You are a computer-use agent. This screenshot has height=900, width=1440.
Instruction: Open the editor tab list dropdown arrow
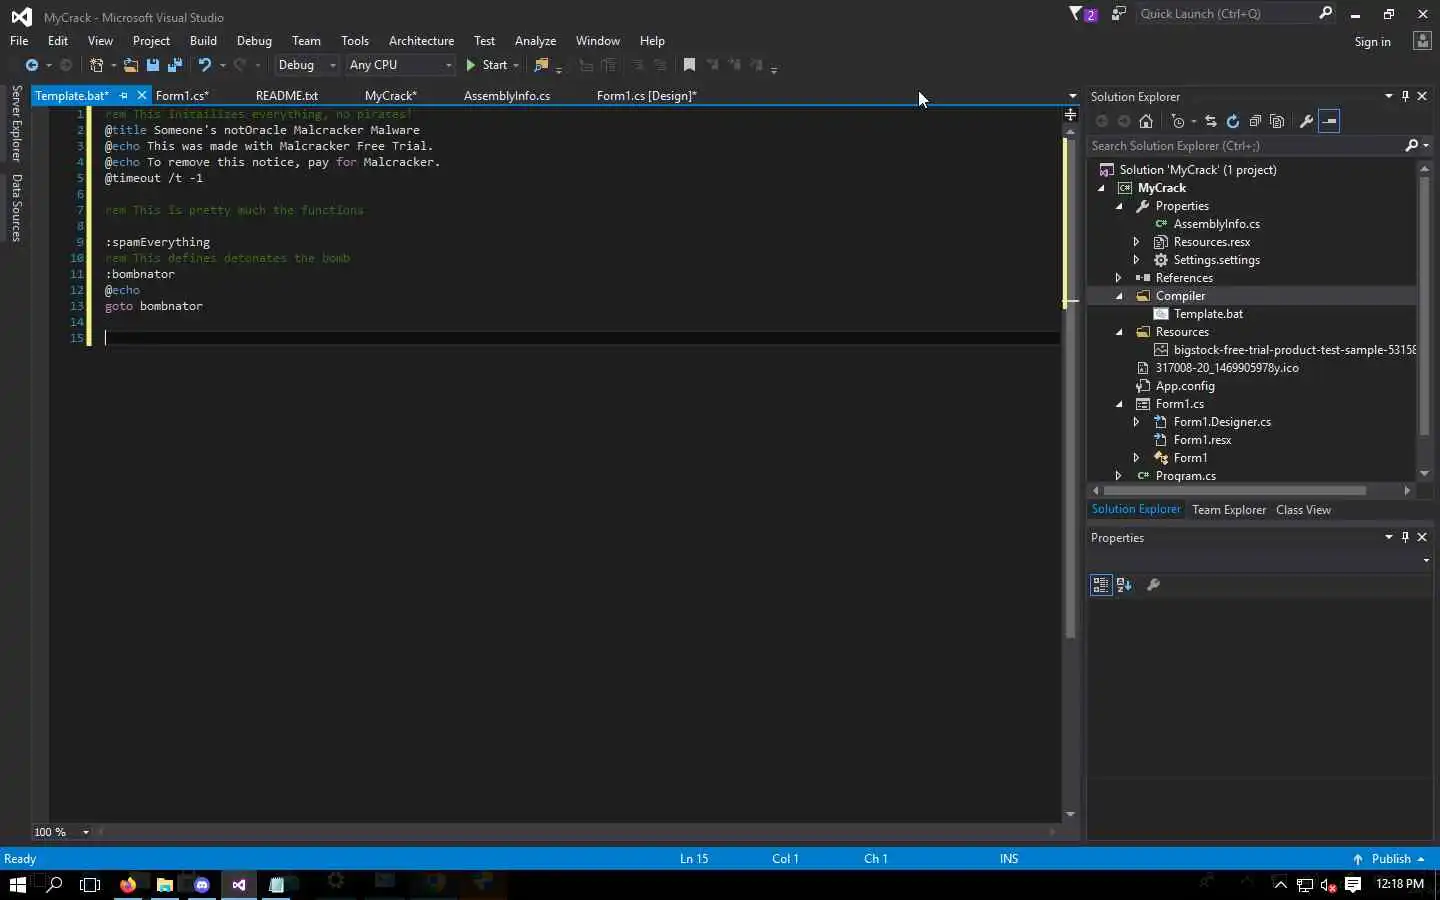pyautogui.click(x=1072, y=97)
